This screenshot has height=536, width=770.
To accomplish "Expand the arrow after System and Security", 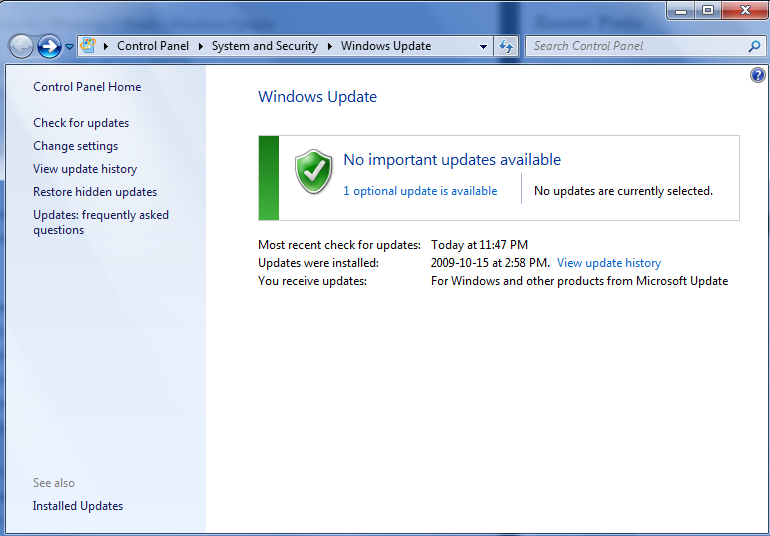I will 330,46.
